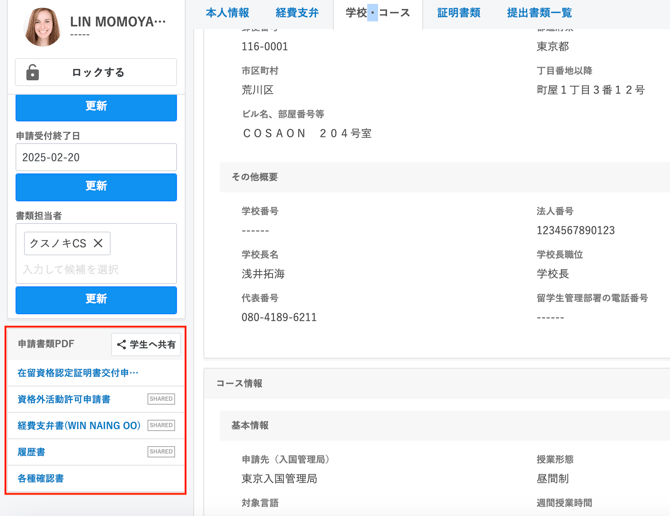Open the 経費支弁 tab

[x=297, y=13]
